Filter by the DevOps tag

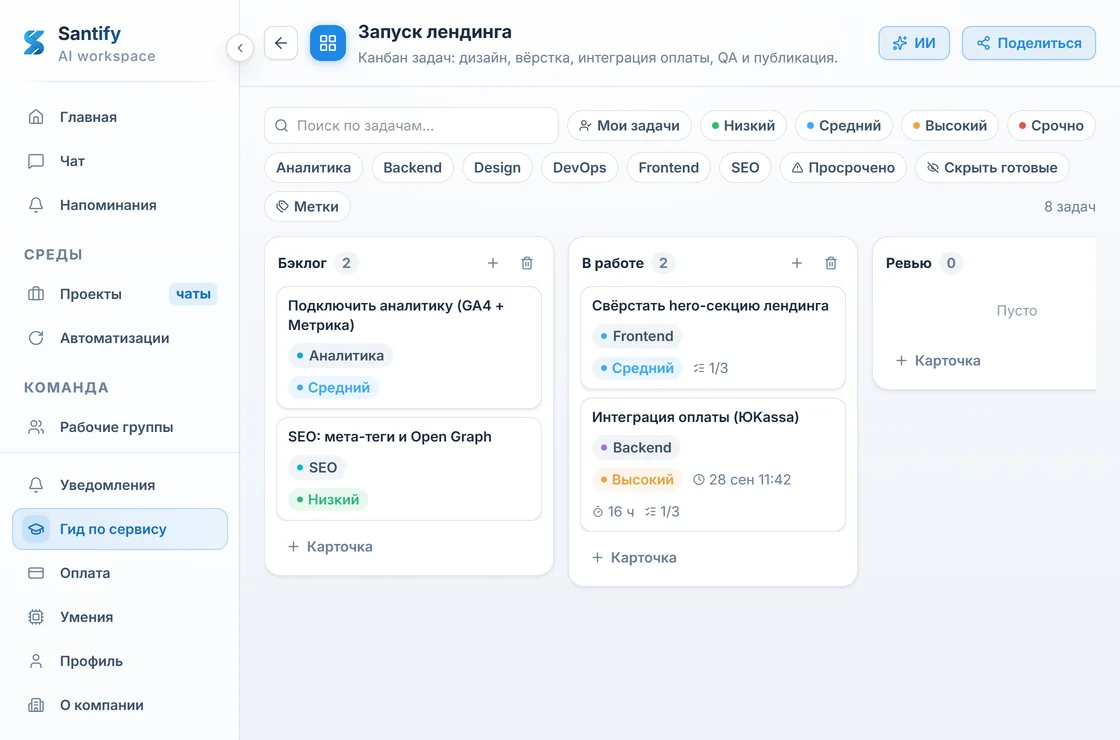(579, 168)
